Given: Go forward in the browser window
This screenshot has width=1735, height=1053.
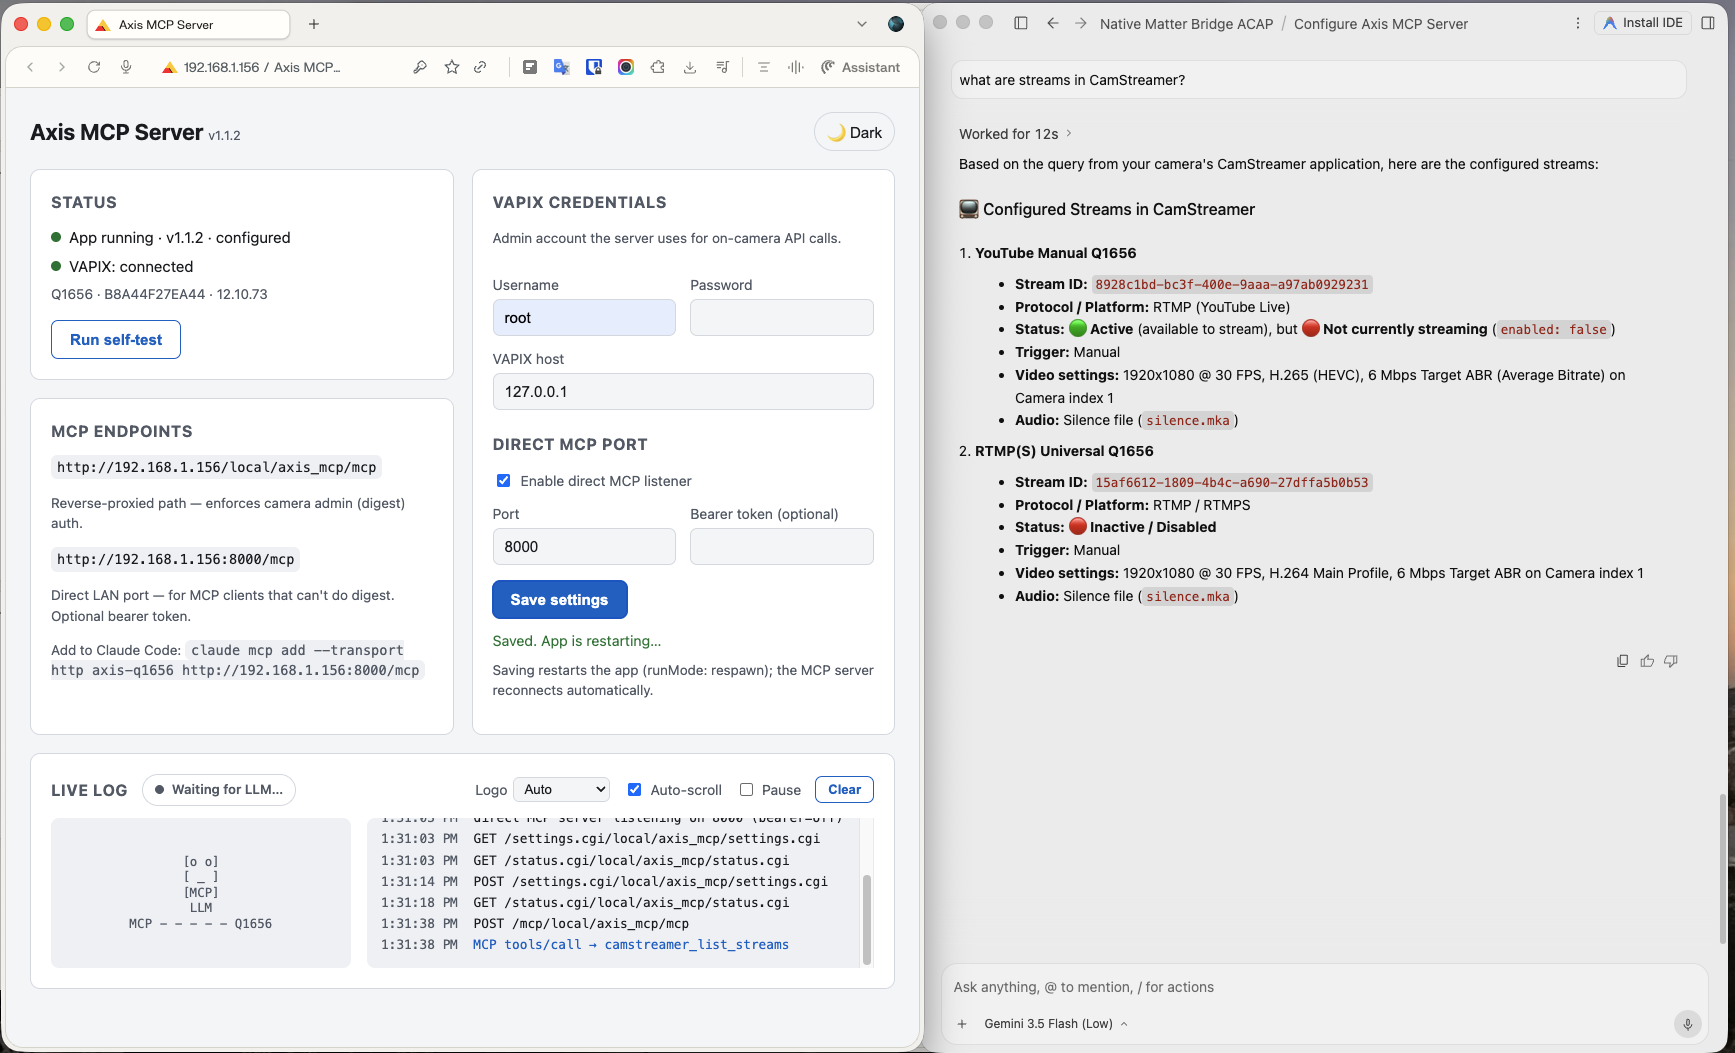Looking at the screenshot, I should pos(62,67).
